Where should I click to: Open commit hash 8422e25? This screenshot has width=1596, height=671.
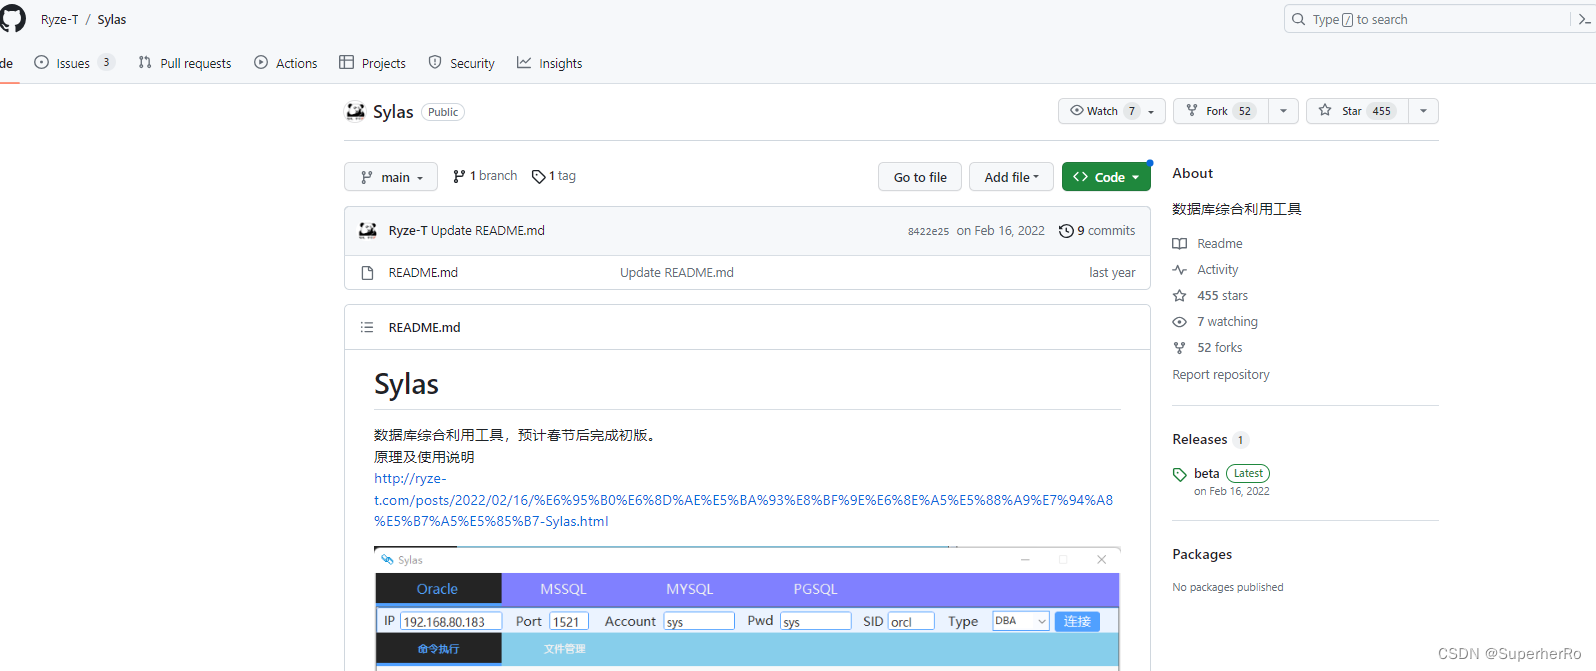pos(928,231)
